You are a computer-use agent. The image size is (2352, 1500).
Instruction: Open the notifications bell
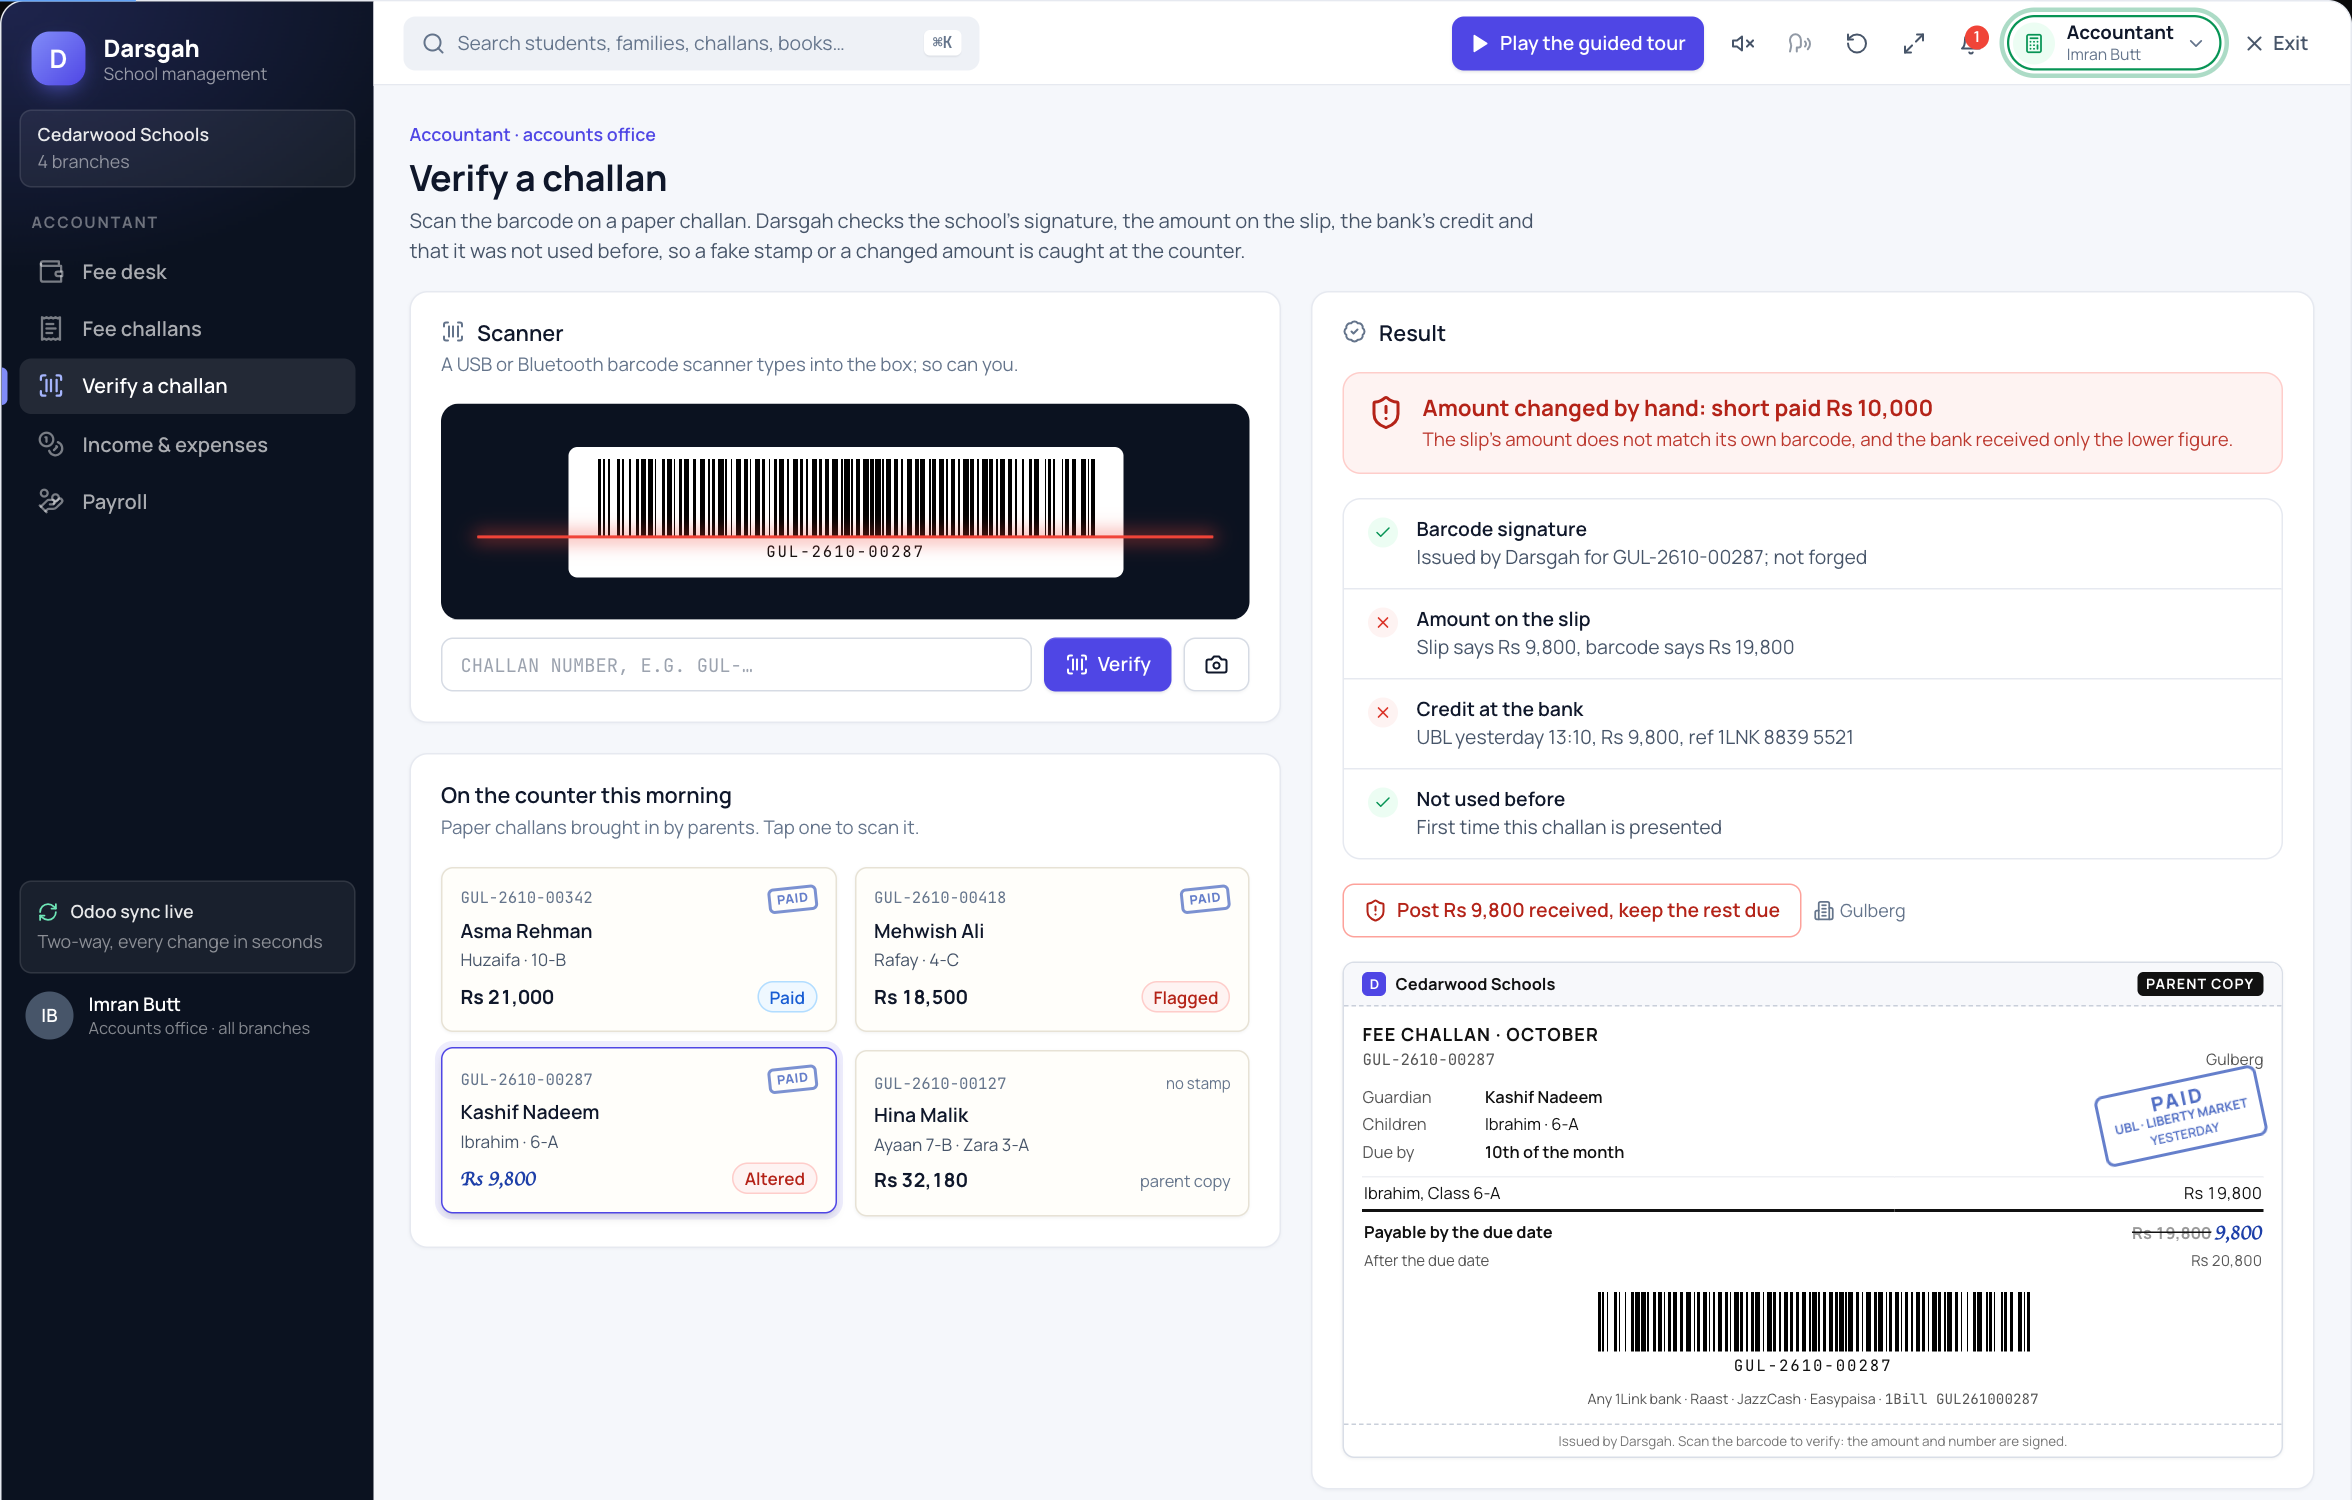point(1971,43)
